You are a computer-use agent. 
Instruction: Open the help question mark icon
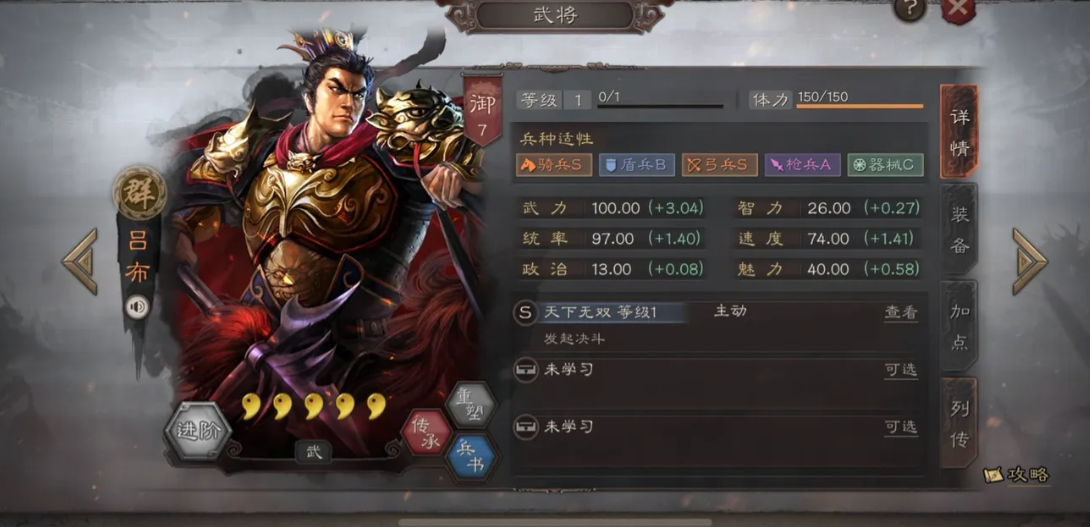click(x=910, y=8)
